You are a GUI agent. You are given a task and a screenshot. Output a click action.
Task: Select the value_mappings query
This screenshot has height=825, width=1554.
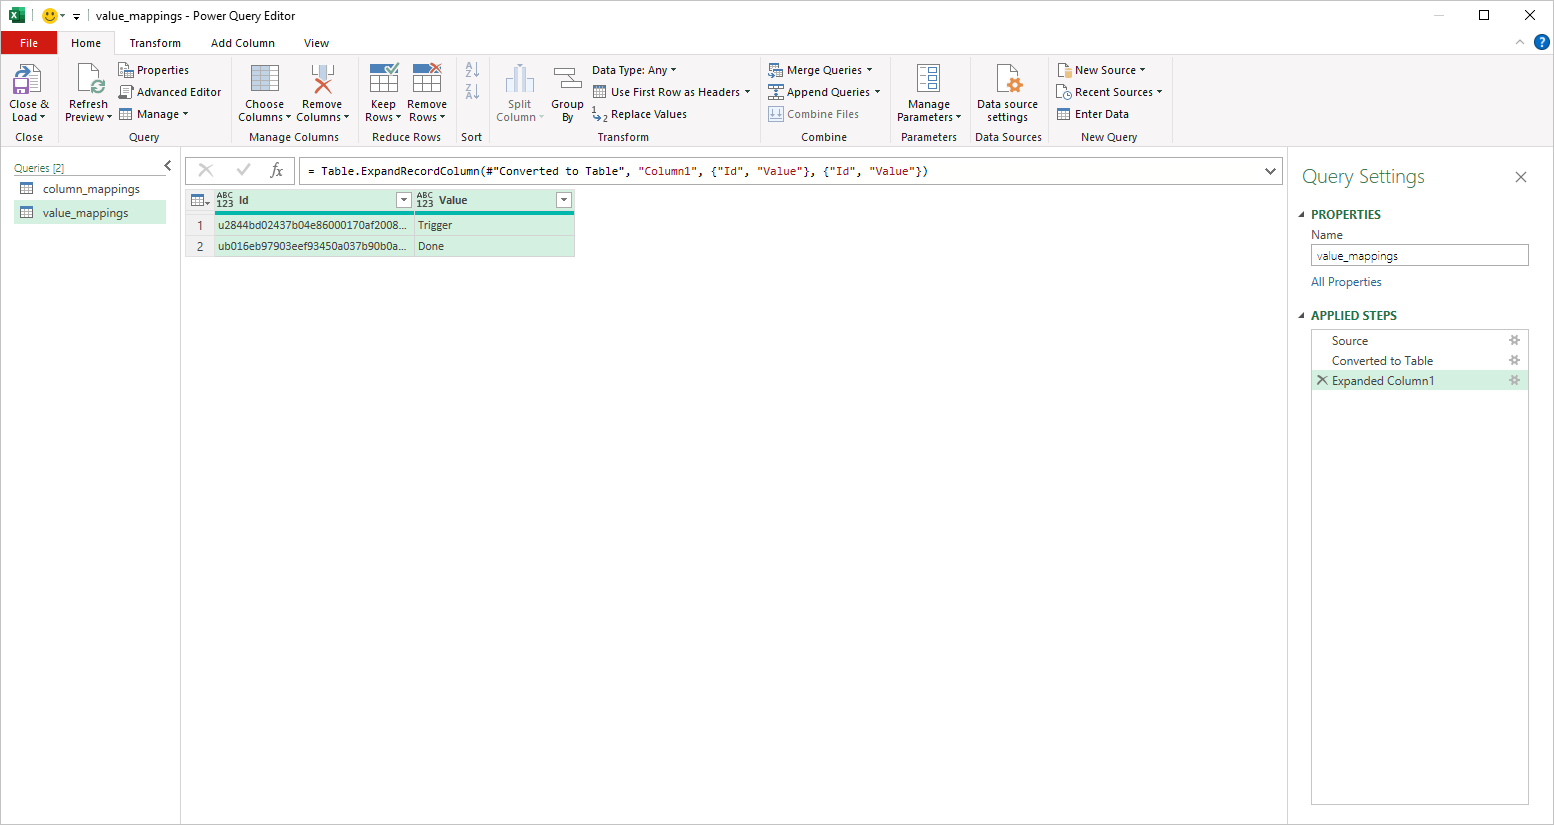click(x=90, y=212)
